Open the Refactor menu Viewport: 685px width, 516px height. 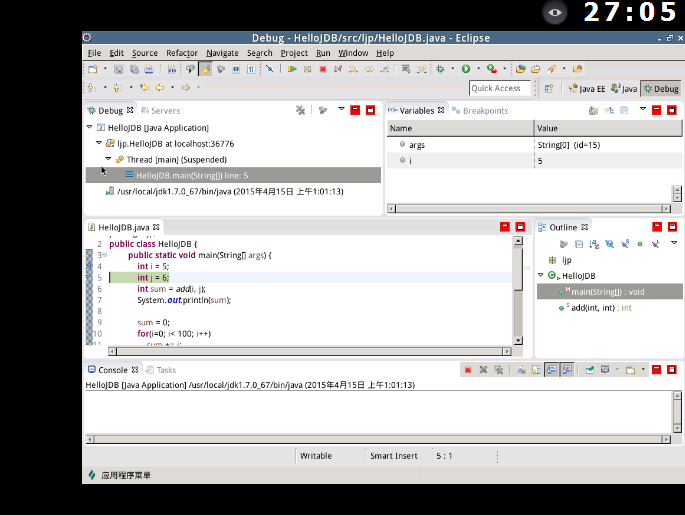[182, 53]
